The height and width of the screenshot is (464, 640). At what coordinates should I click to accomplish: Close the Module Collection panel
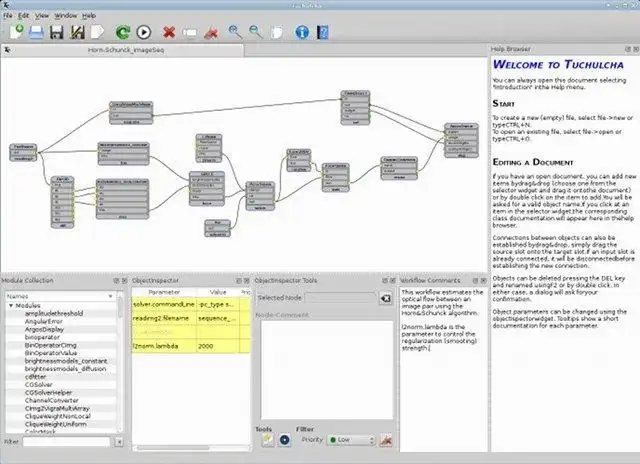(124, 281)
